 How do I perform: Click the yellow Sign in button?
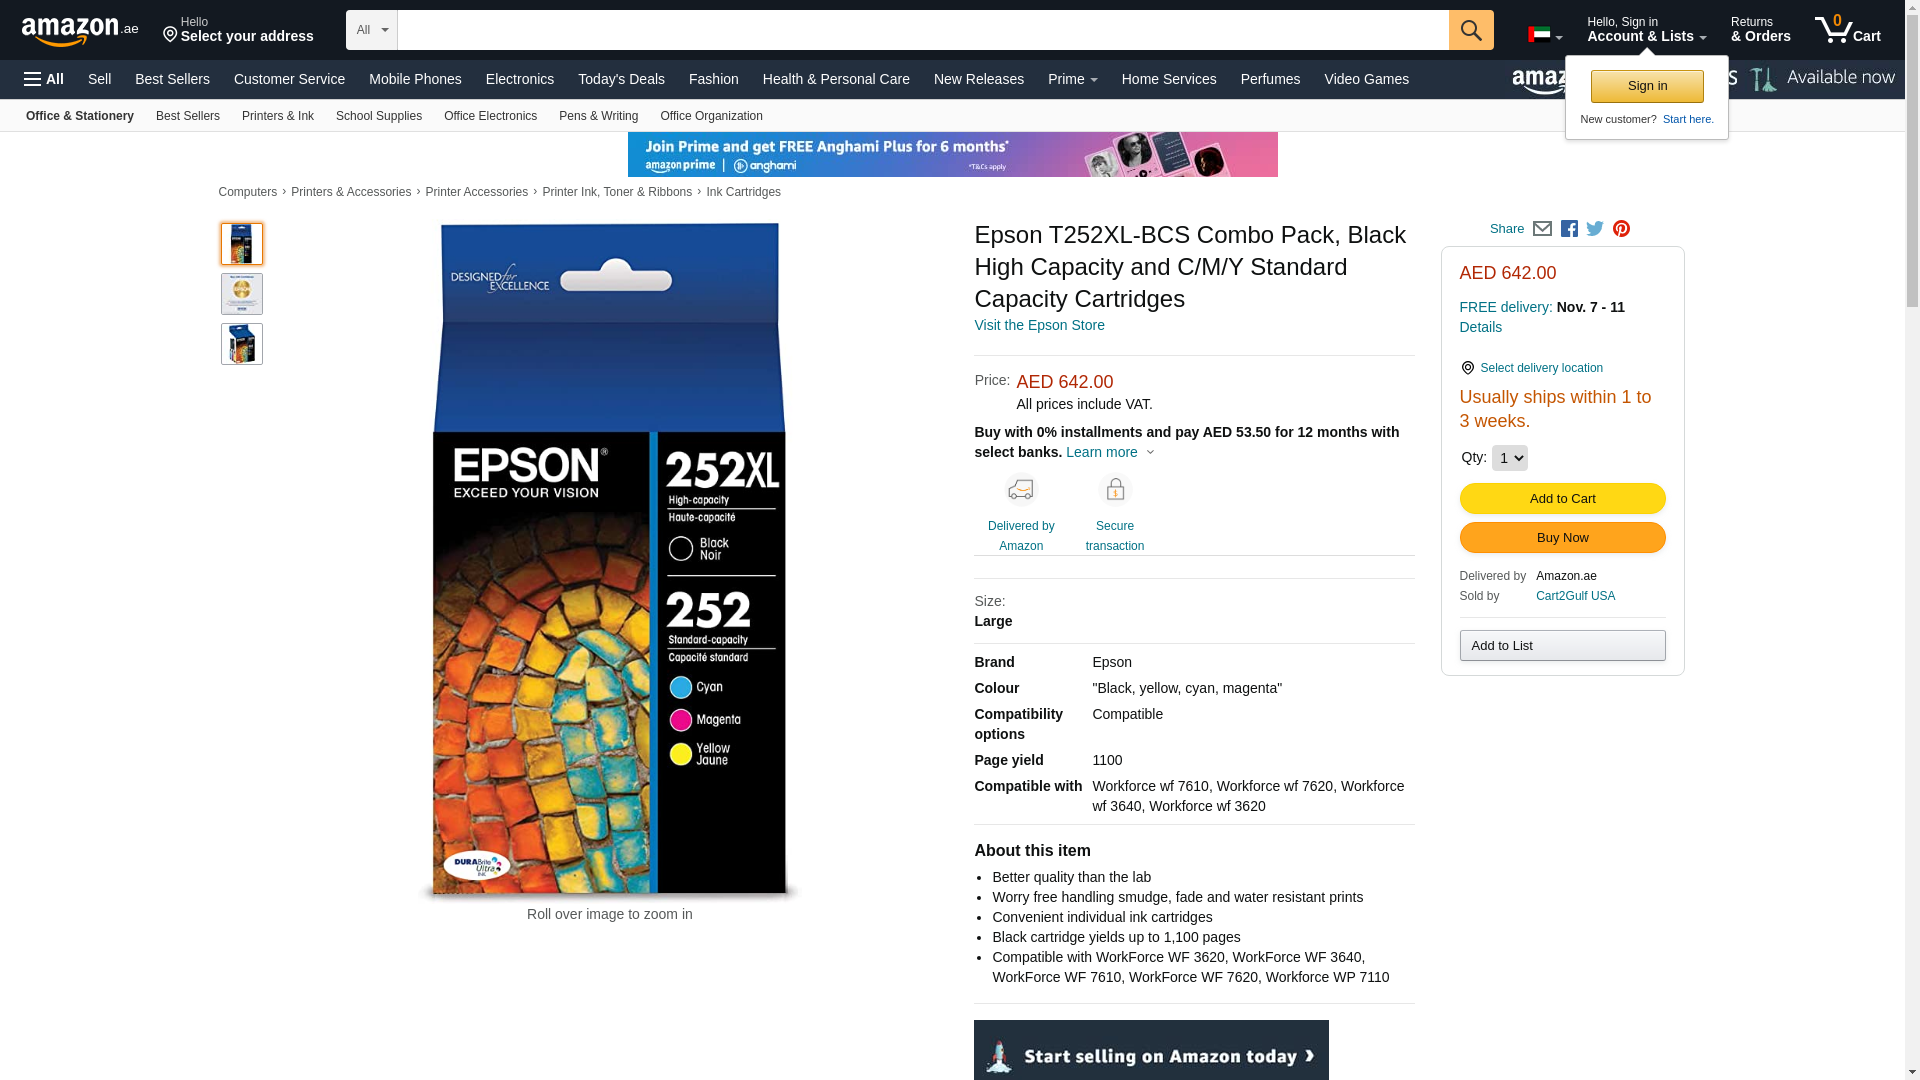coord(1647,86)
